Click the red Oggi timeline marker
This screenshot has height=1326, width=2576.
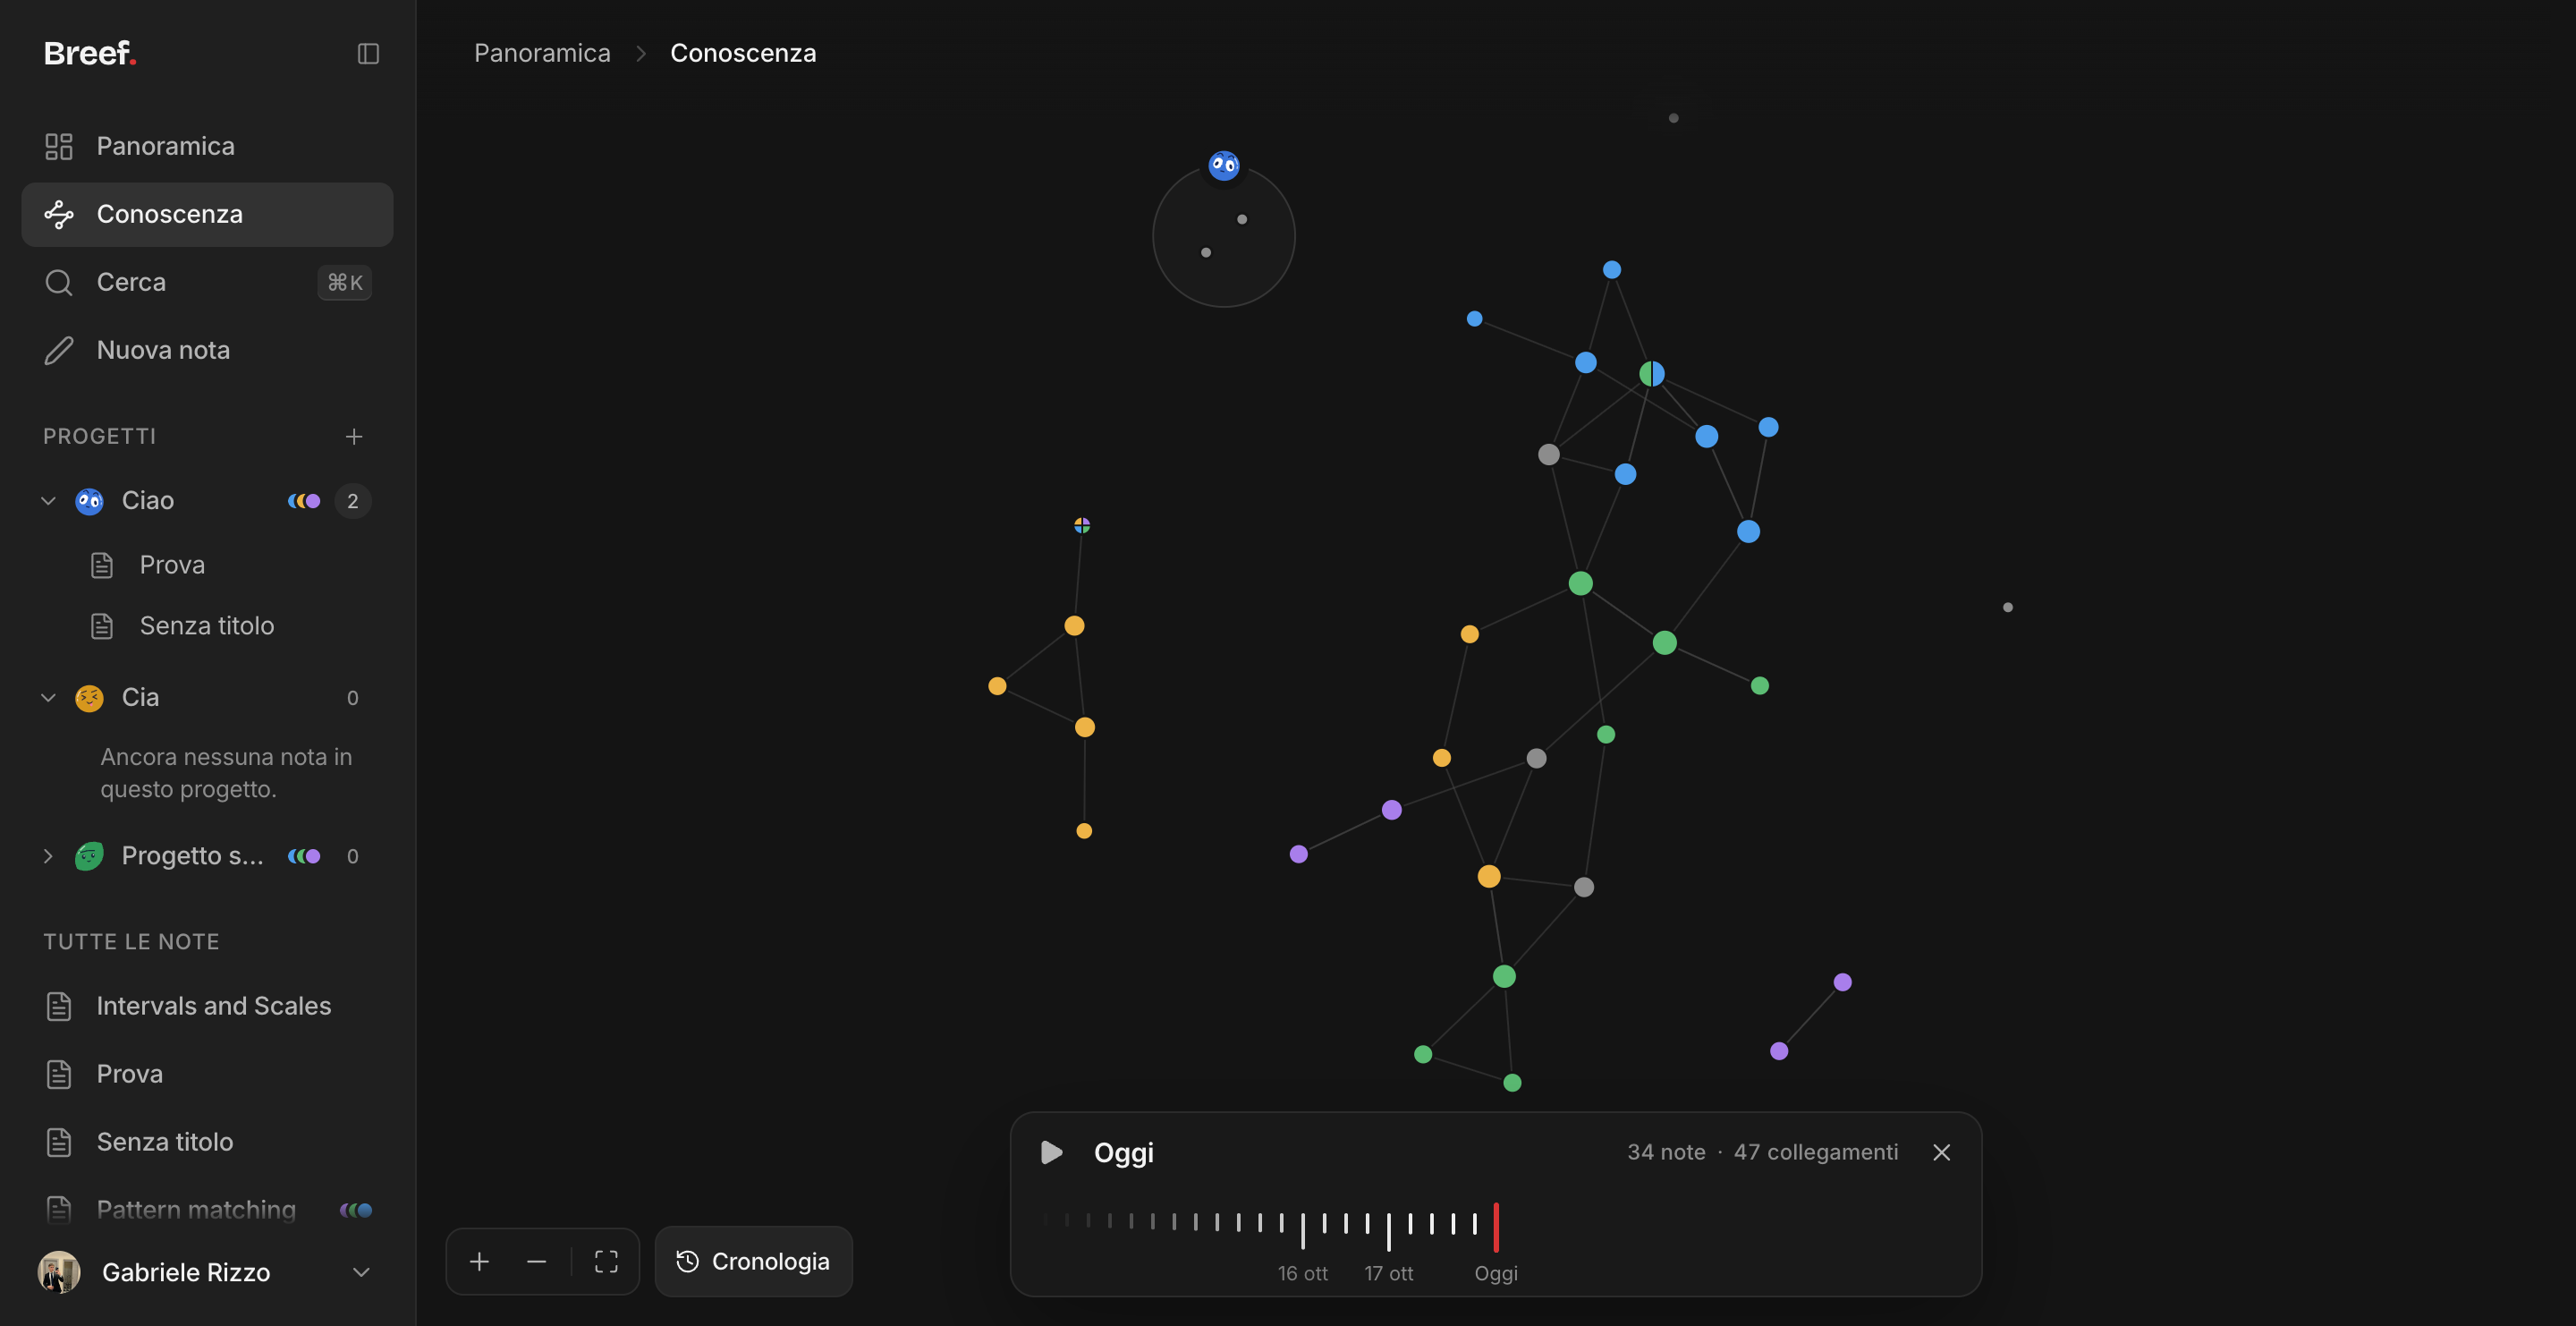1496,1227
